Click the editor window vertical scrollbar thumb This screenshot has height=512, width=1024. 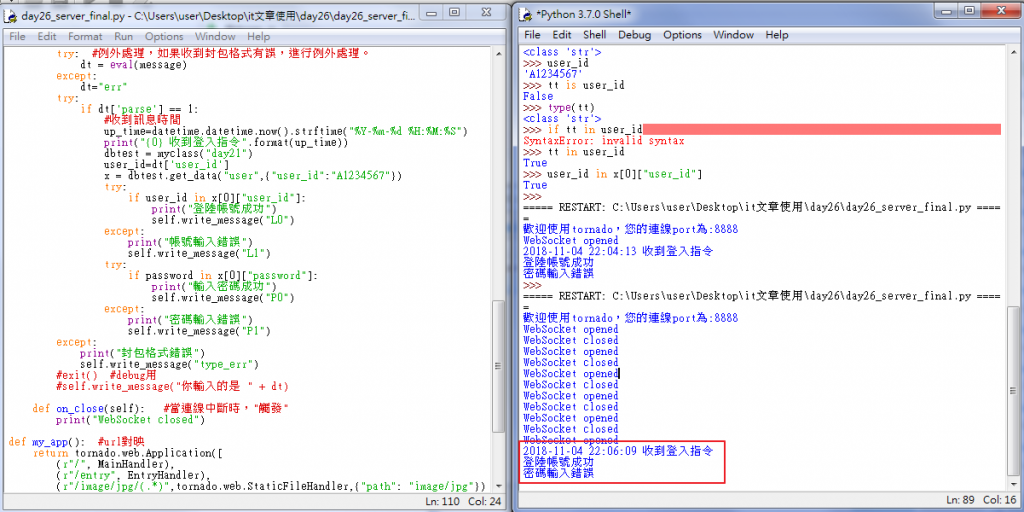pos(498,365)
